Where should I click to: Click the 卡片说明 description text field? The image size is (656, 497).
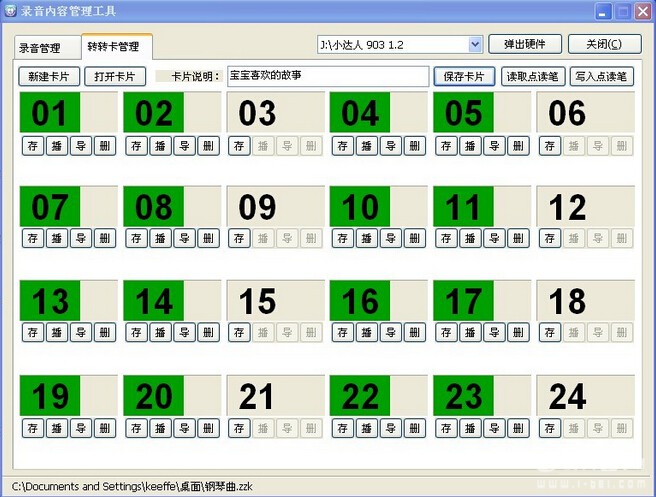(327, 77)
